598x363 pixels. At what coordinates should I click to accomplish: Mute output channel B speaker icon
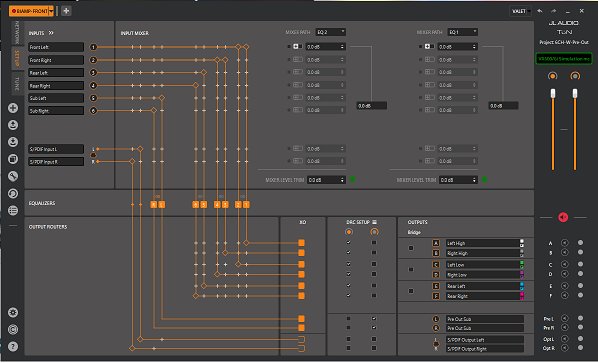[x=564, y=252]
